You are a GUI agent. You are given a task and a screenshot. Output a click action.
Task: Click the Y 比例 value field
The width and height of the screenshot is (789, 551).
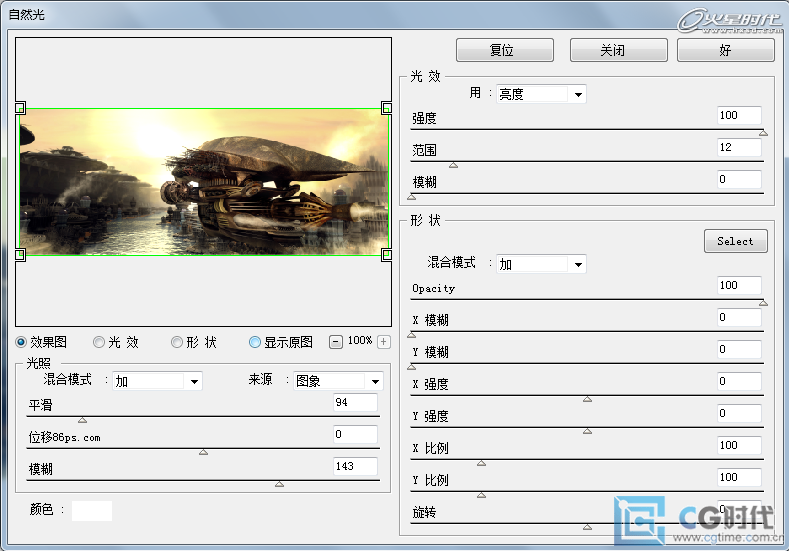(x=739, y=478)
